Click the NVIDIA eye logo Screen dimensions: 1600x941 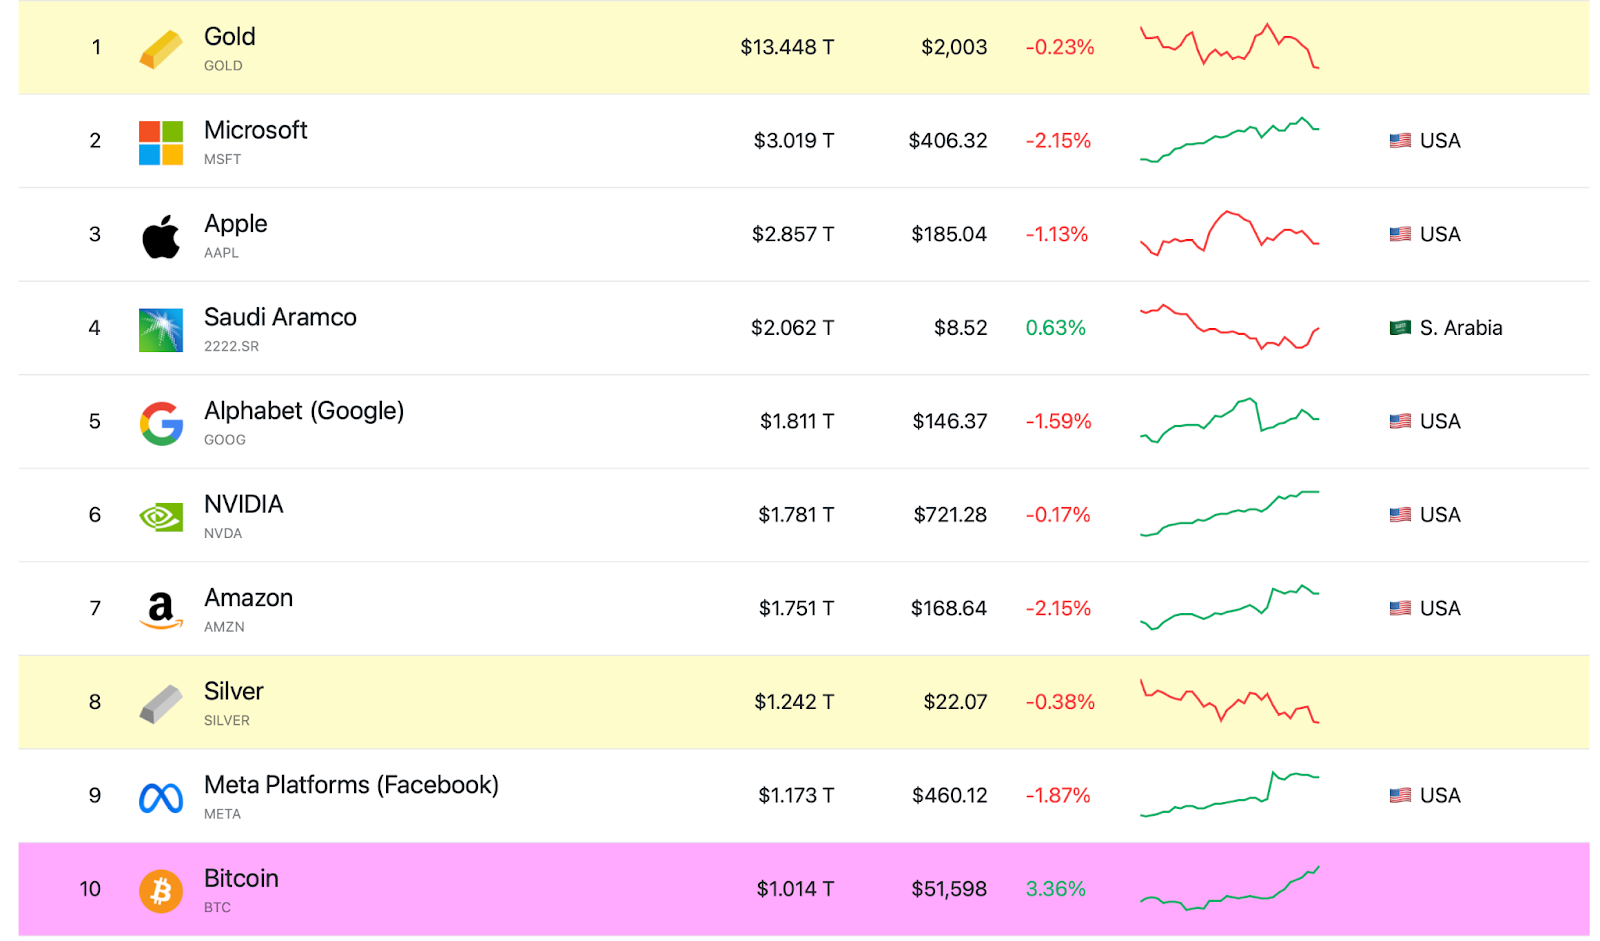click(x=160, y=517)
